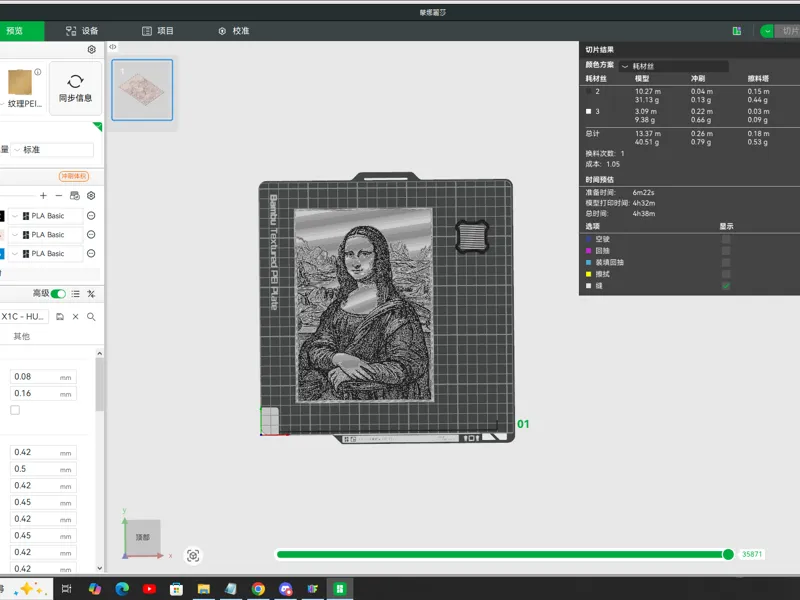Click edit icon for second PLA Basic
800x600 pixels.
click(x=91, y=235)
